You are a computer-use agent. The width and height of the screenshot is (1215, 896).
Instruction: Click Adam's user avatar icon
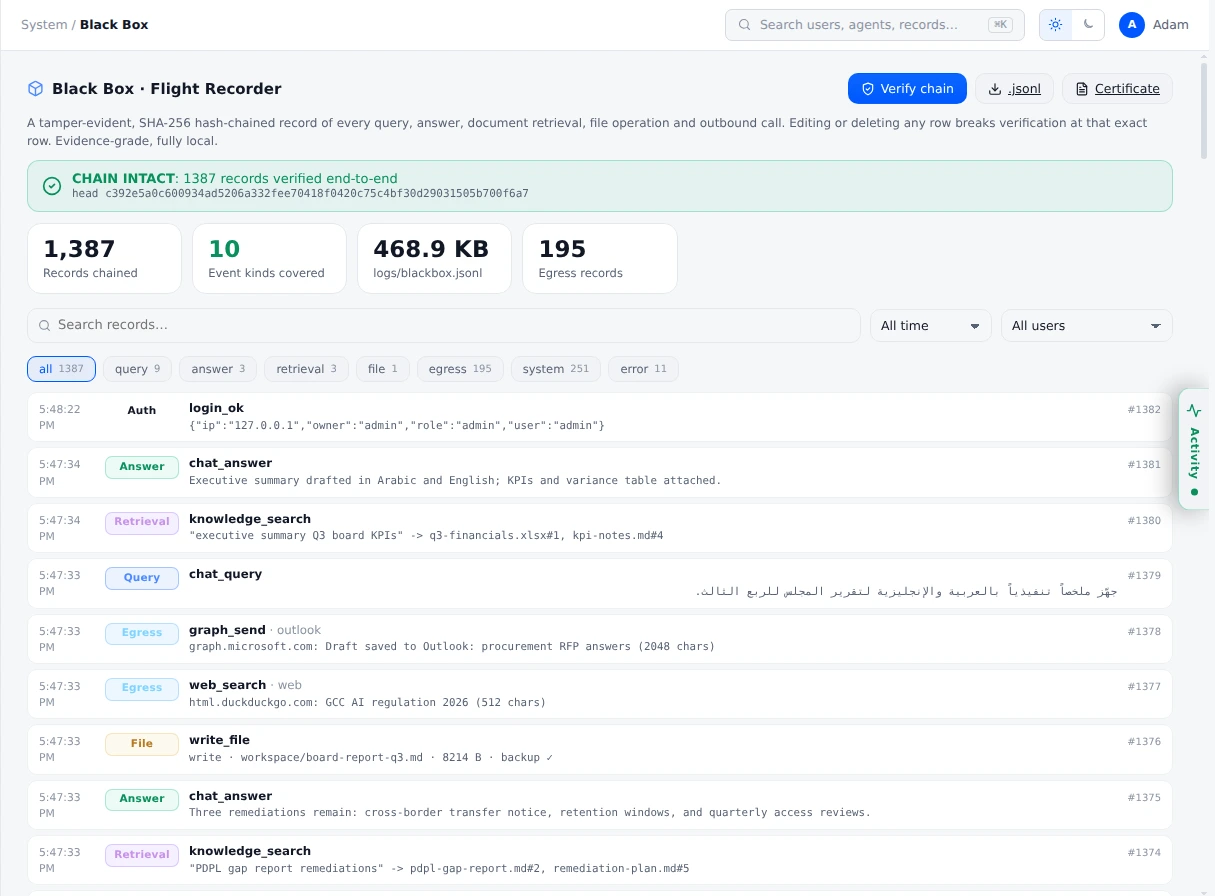point(1131,25)
